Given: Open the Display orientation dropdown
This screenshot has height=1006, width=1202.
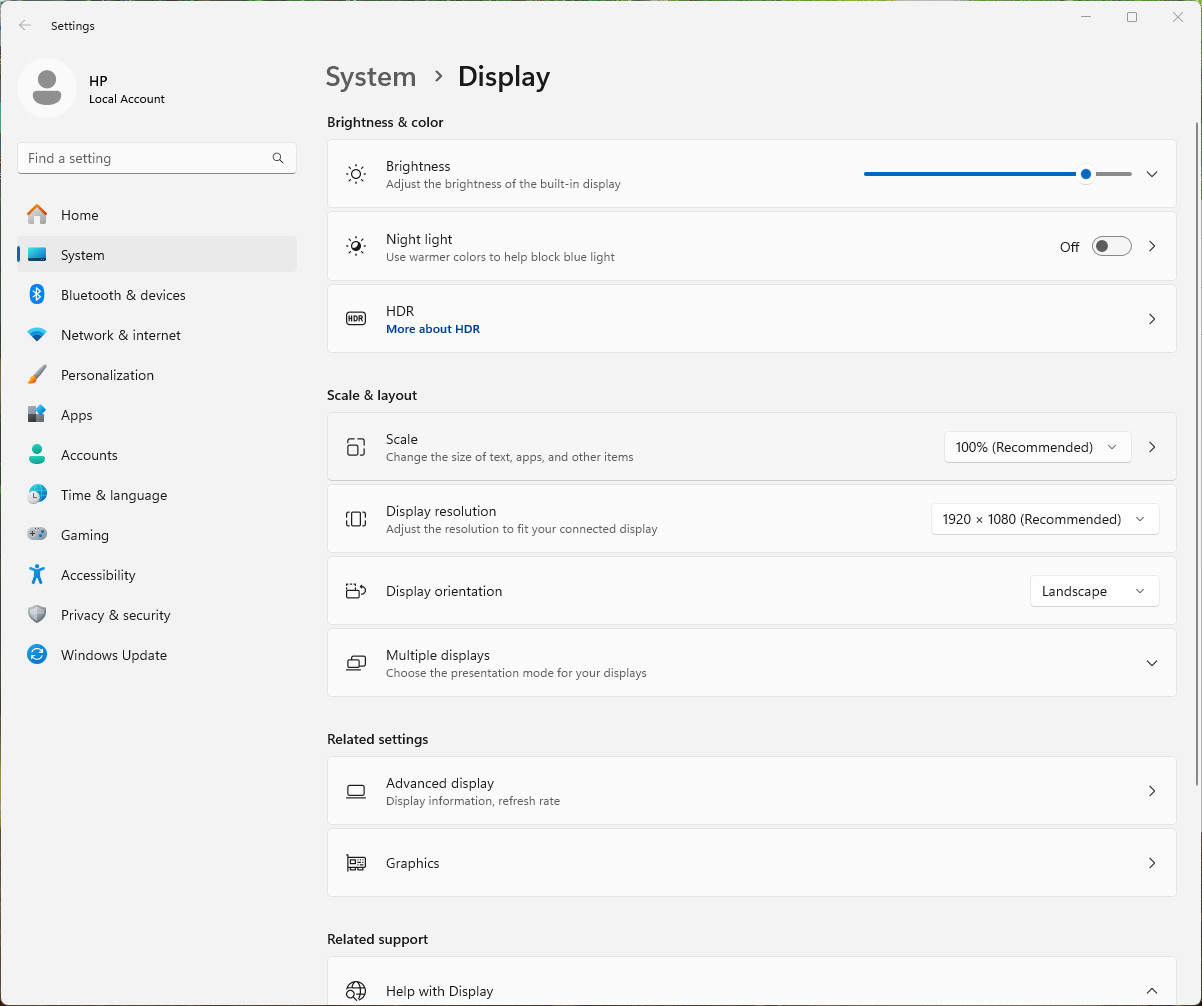Looking at the screenshot, I should 1094,591.
